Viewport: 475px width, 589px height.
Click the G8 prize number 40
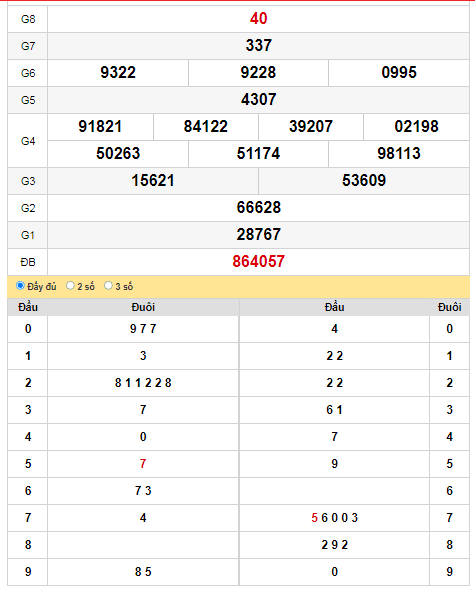pyautogui.click(x=258, y=18)
